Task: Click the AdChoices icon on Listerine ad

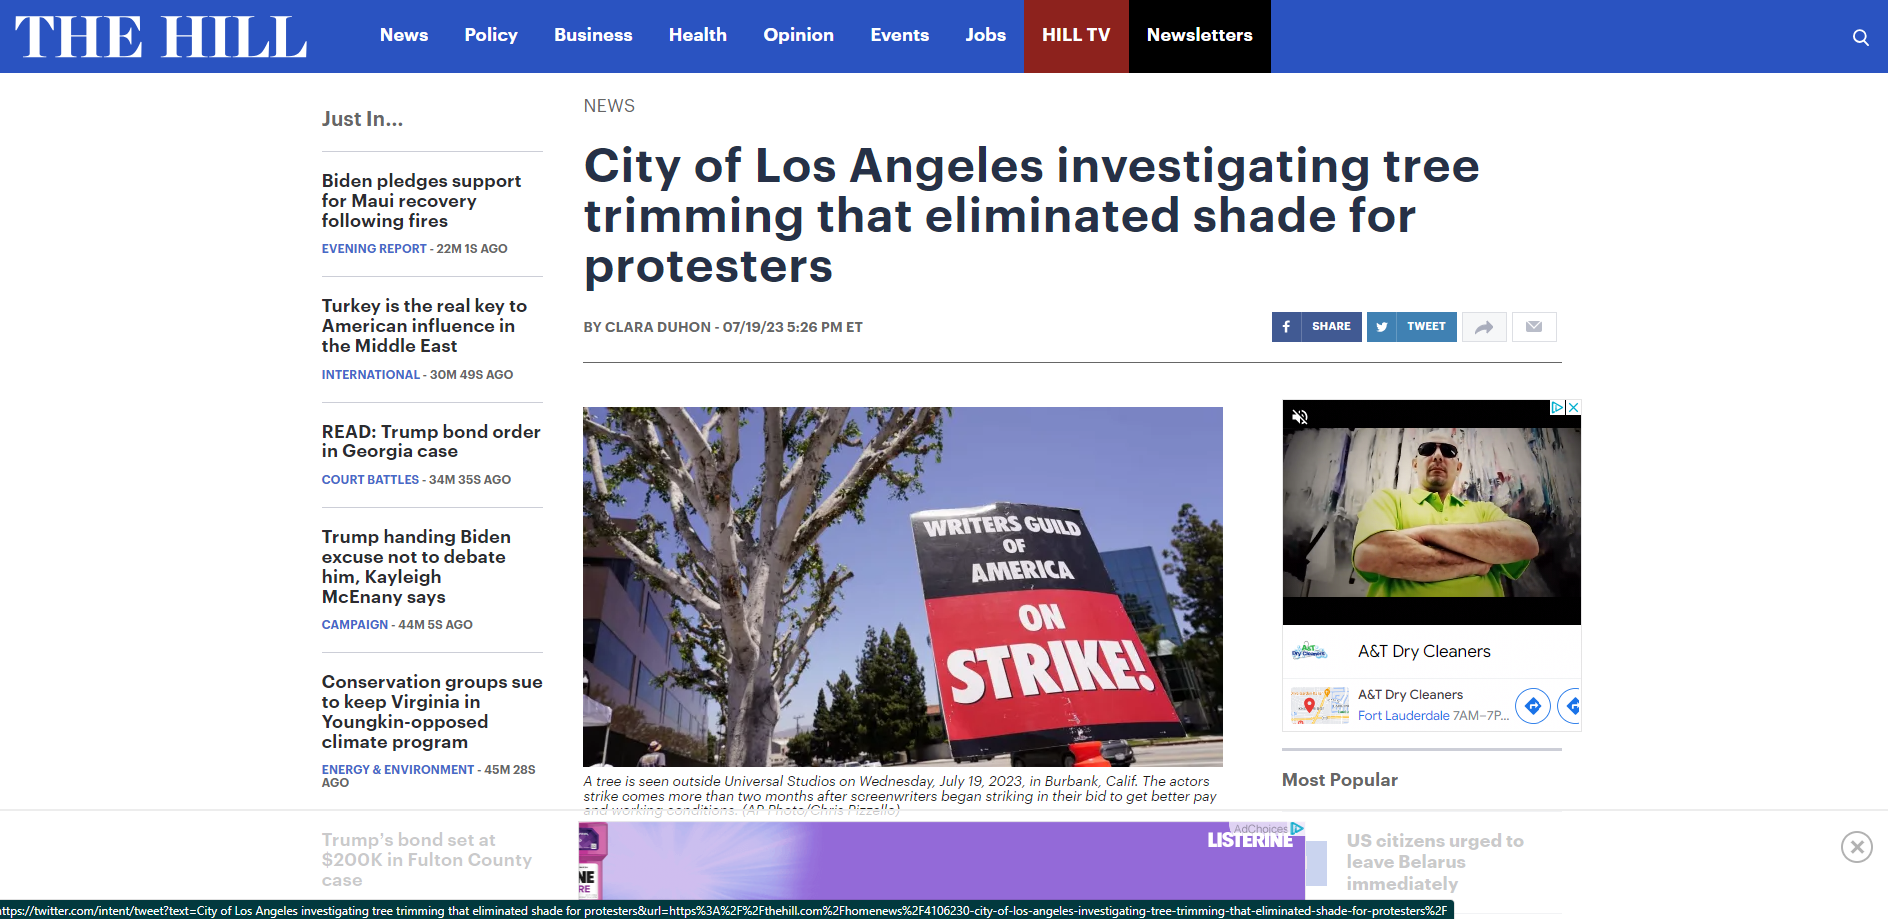Action: tap(1297, 828)
